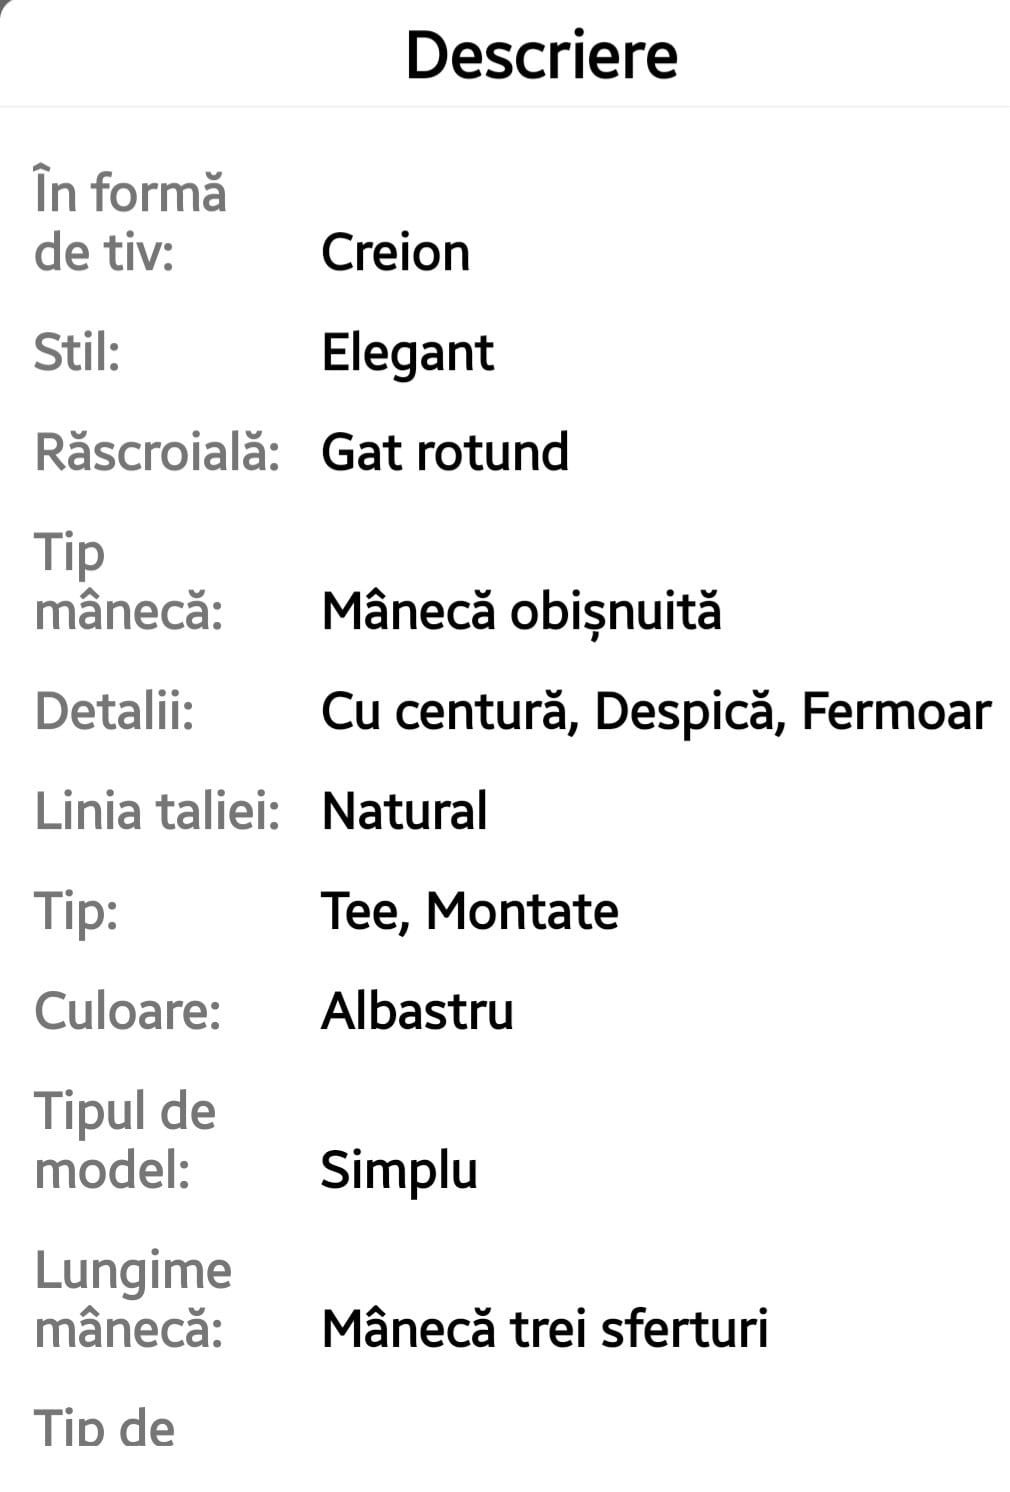Select the Tee, Montate type value

(469, 911)
